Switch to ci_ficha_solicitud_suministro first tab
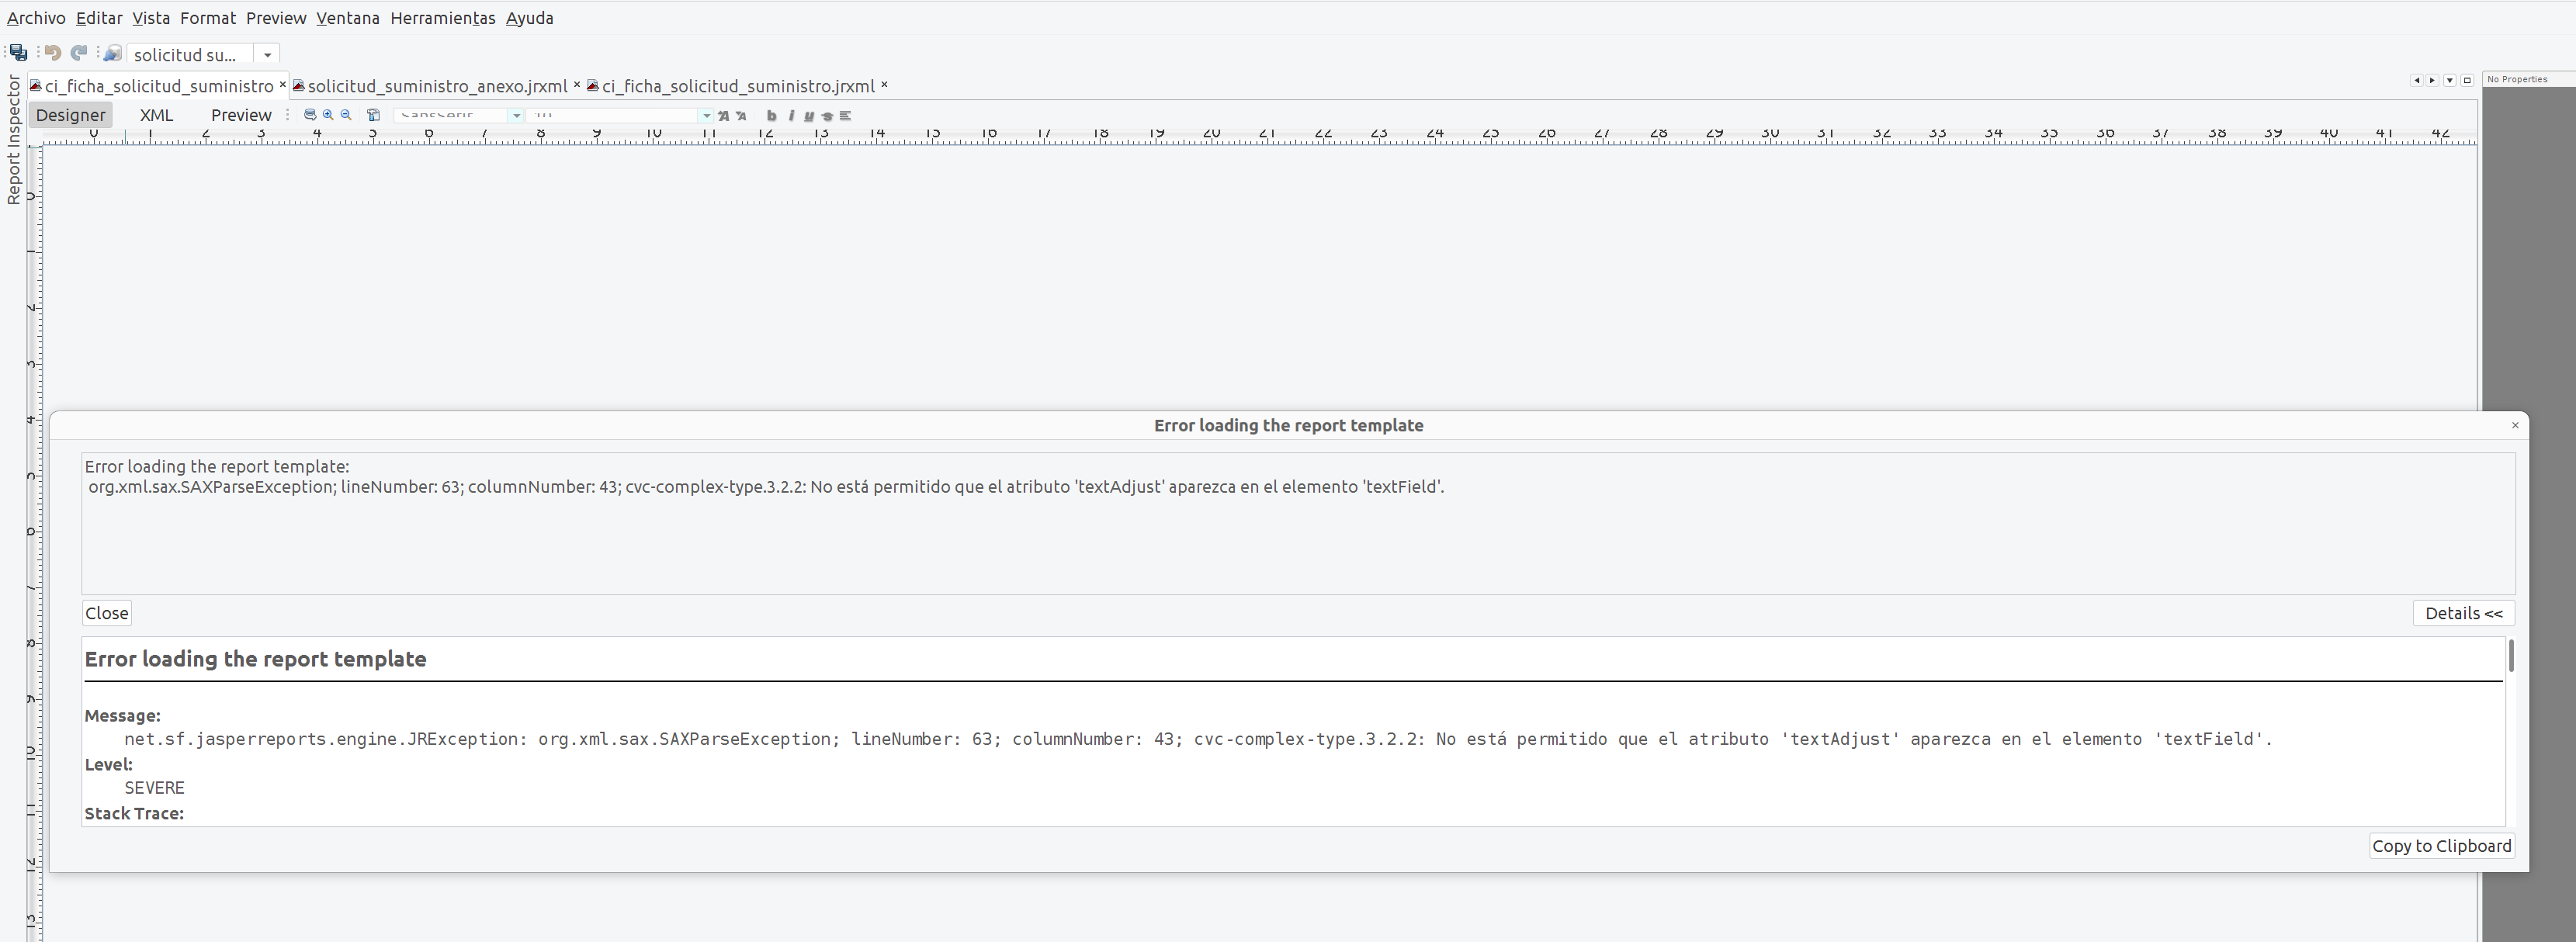2576x942 pixels. pyautogui.click(x=158, y=86)
